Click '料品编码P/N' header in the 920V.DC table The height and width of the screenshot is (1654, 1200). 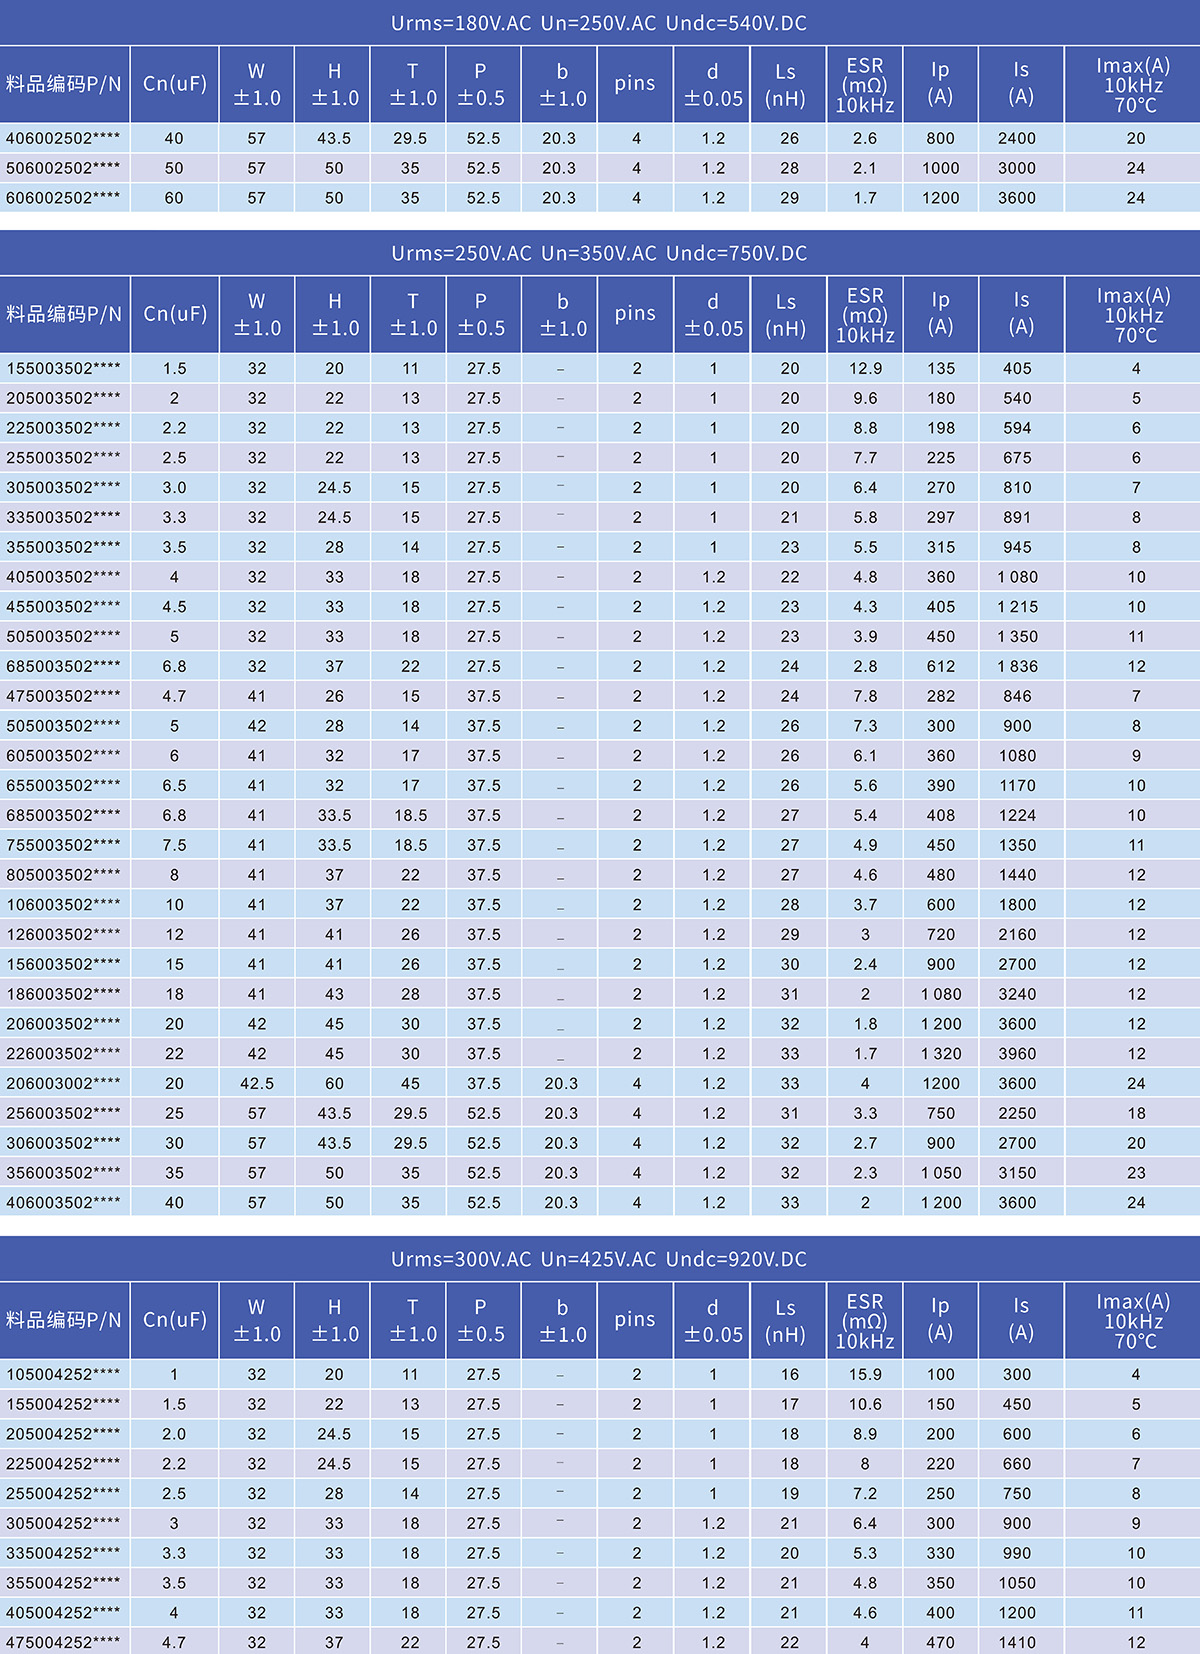coord(63,1320)
